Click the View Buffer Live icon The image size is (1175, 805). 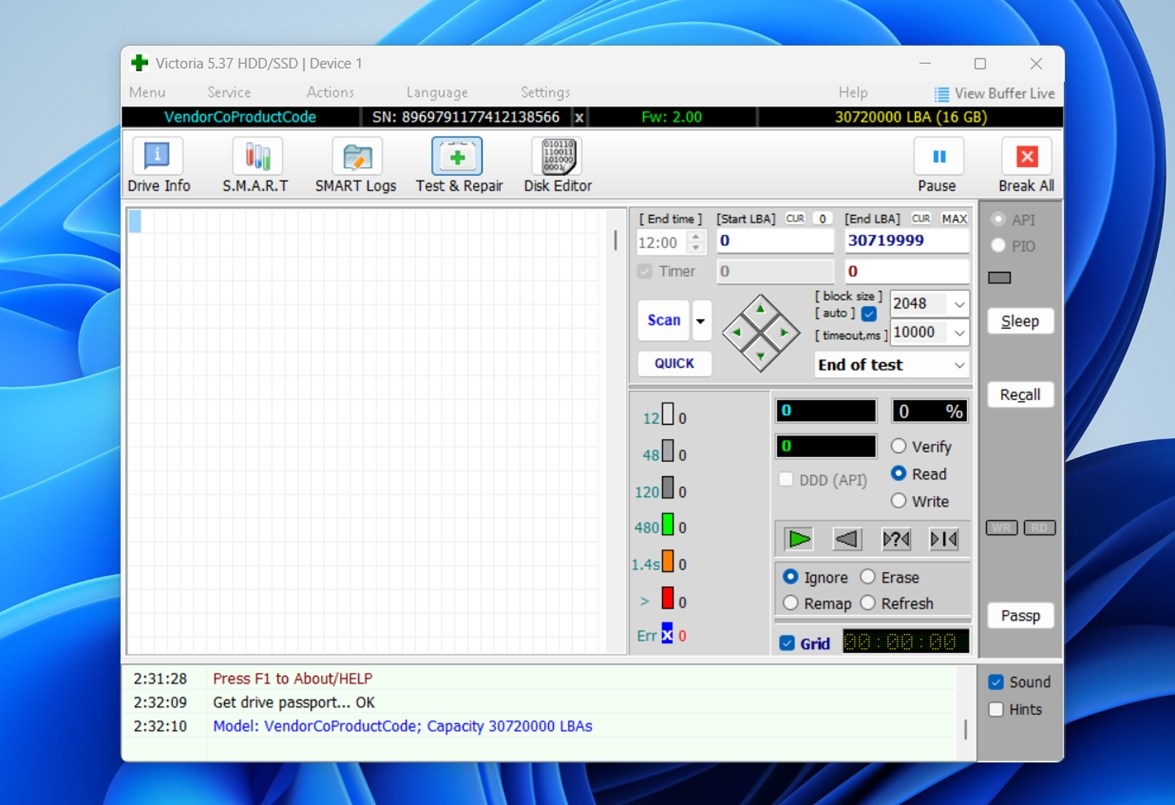coord(941,94)
